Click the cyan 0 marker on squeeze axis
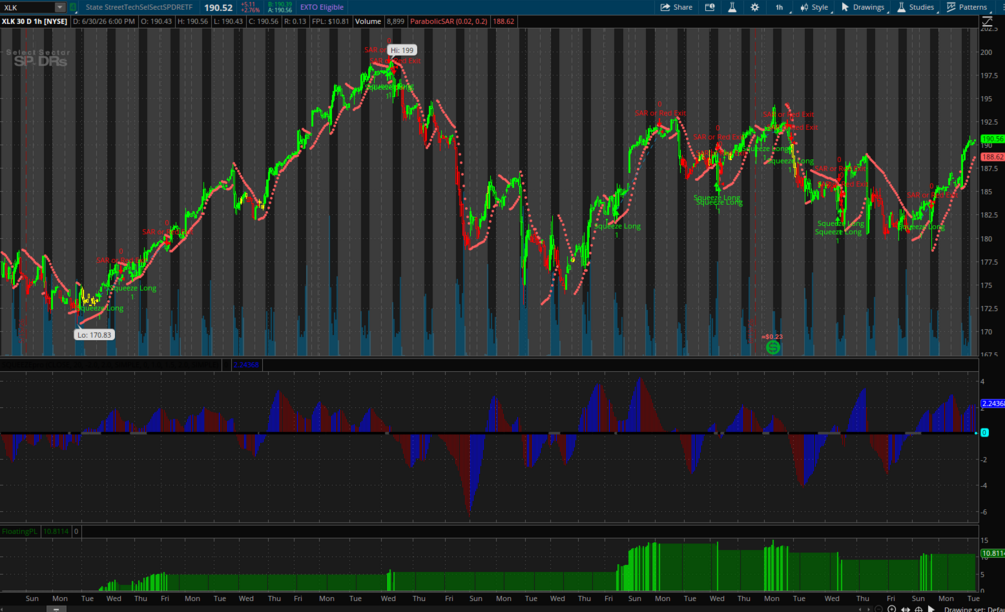This screenshot has height=612, width=1005. point(984,433)
